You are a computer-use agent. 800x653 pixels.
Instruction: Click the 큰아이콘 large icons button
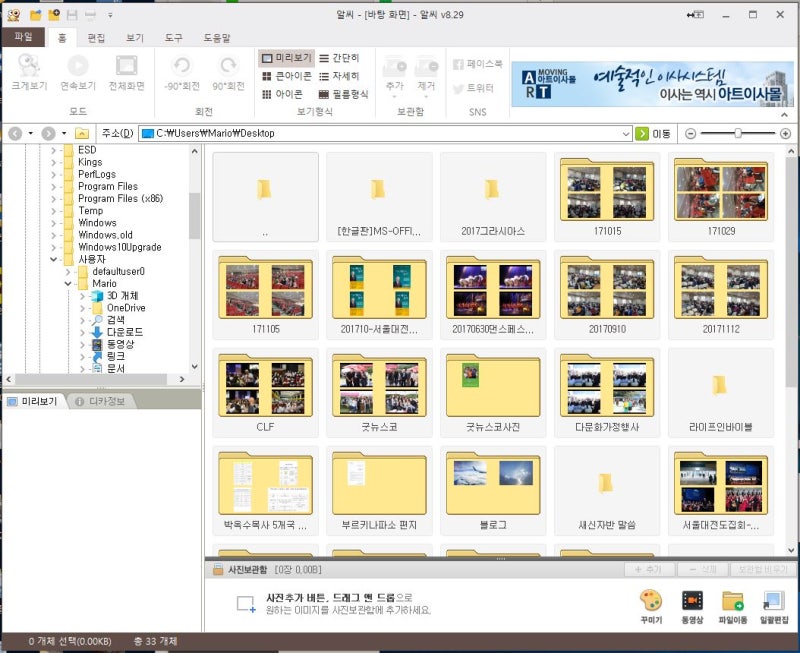(286, 76)
